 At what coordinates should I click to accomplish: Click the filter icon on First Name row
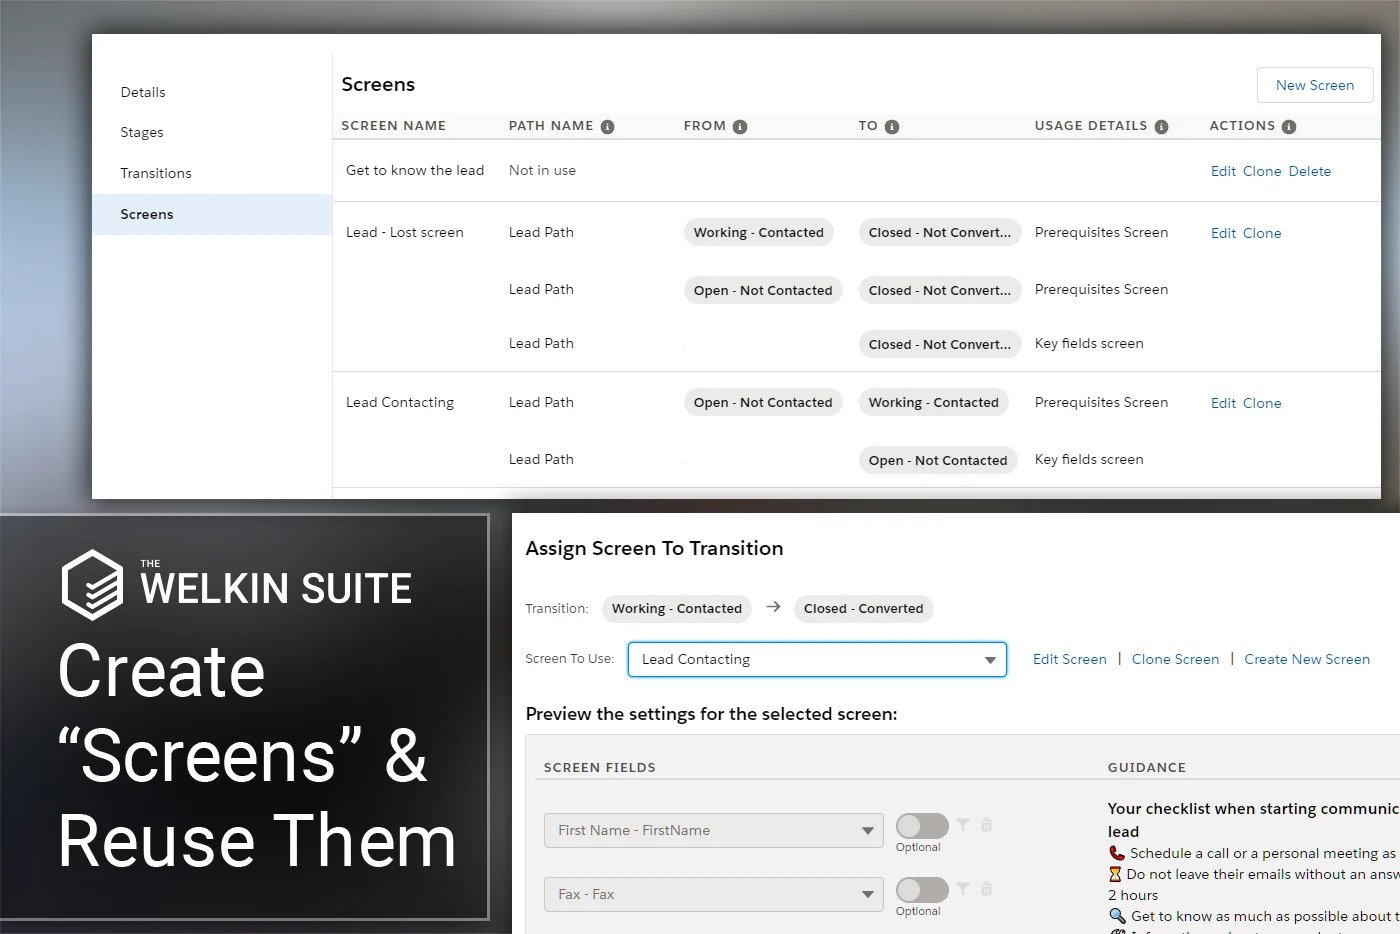[962, 825]
